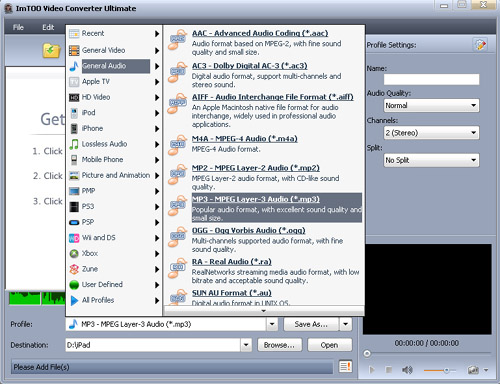Viewport: 500px width, 384px height.
Task: Mute with the volume speaker icon
Action: click(407, 370)
